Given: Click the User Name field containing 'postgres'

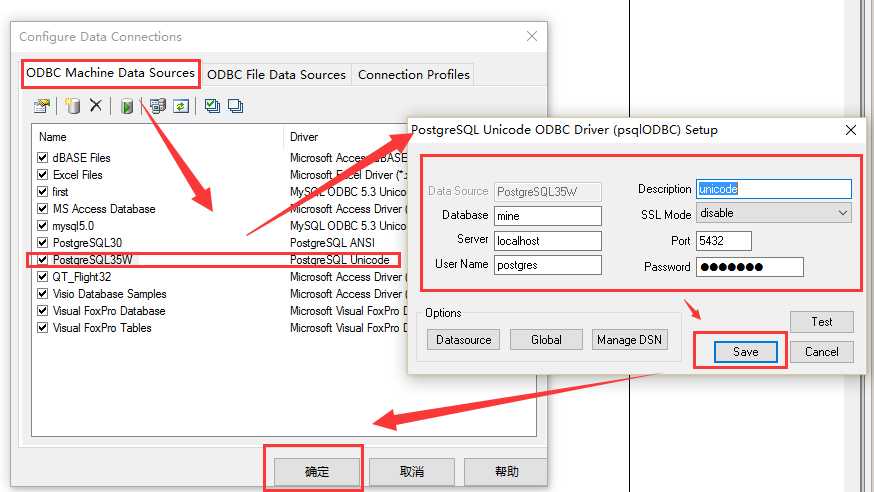Looking at the screenshot, I should [x=548, y=265].
